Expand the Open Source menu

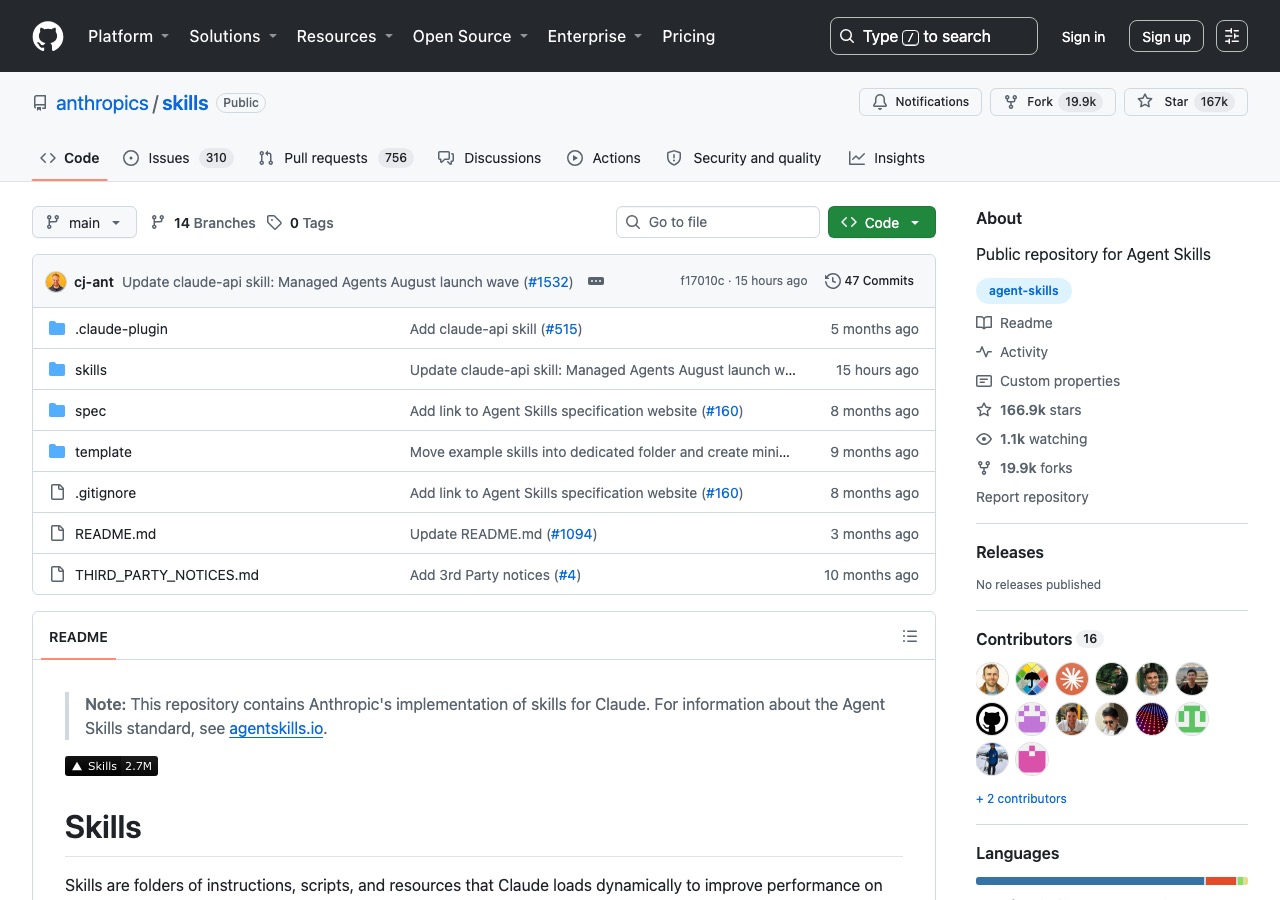(x=470, y=36)
